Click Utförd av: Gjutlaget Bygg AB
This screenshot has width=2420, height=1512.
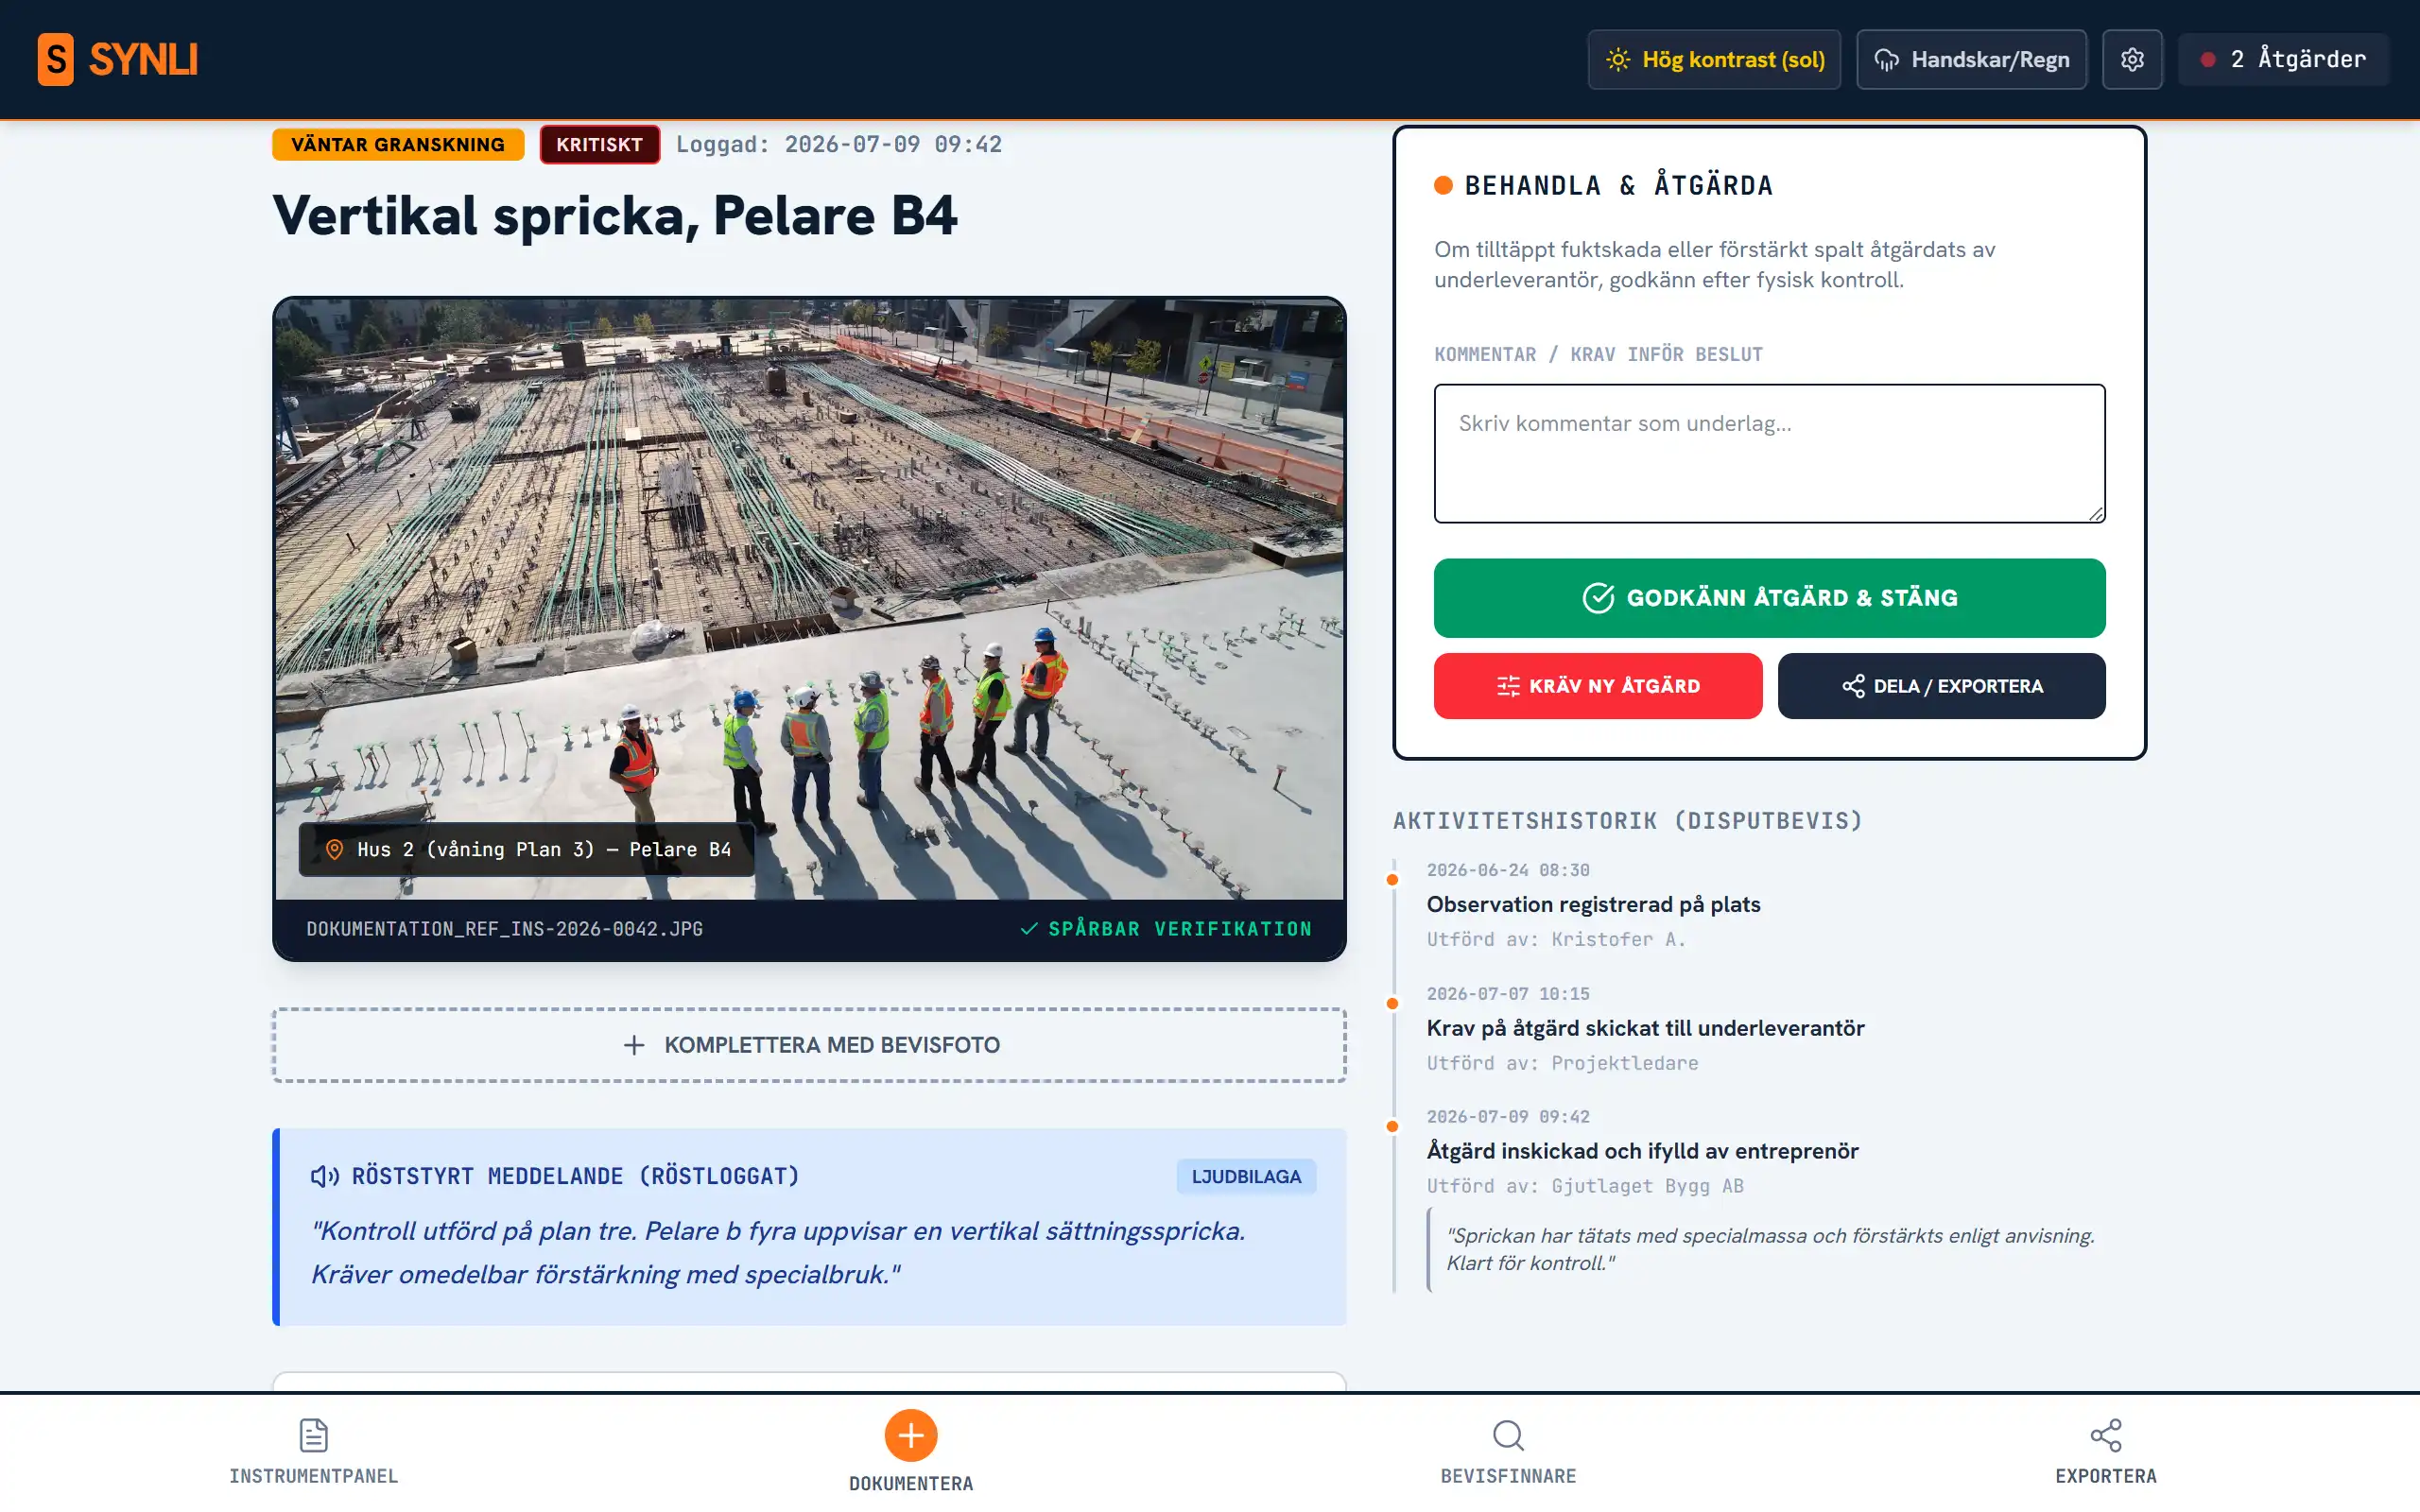(x=1585, y=1186)
